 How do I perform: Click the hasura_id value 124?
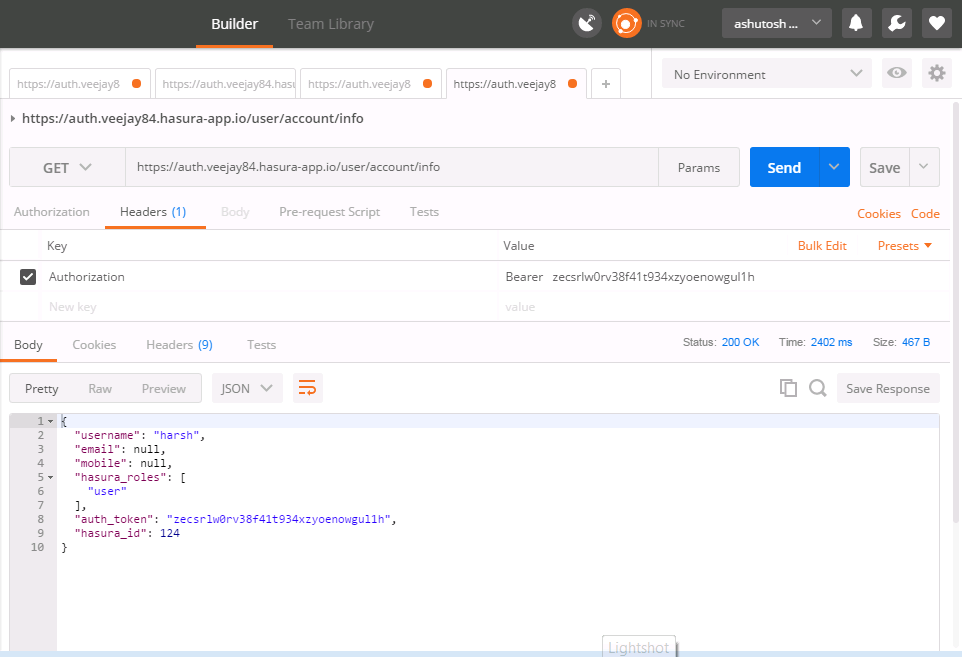pos(170,533)
